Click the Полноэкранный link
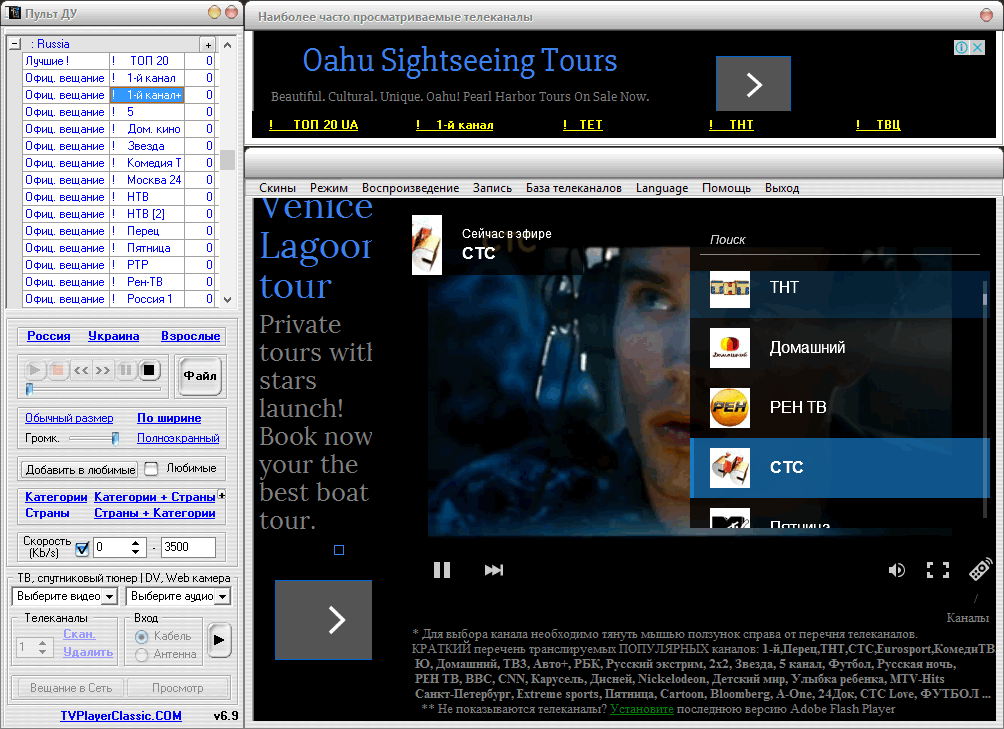1004x729 pixels. pyautogui.click(x=178, y=438)
